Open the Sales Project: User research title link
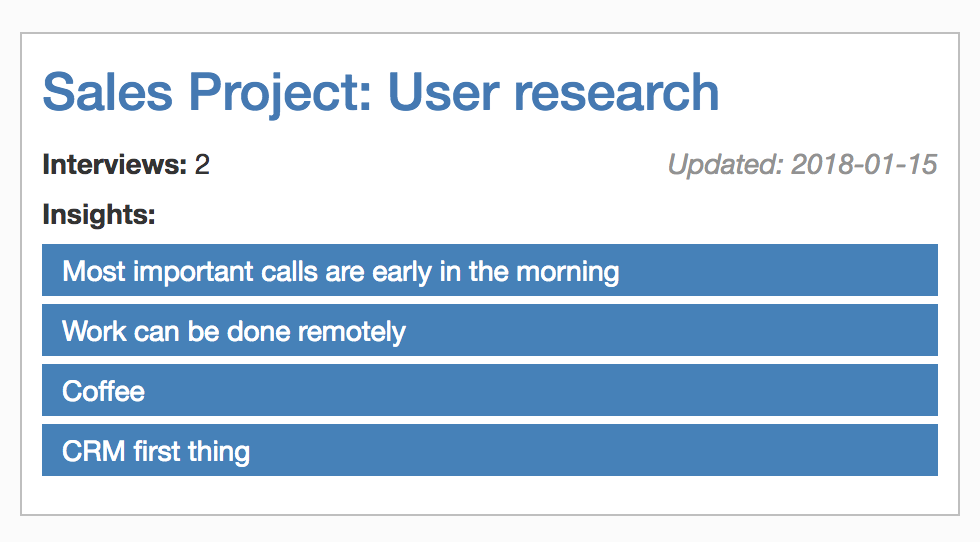 [381, 93]
